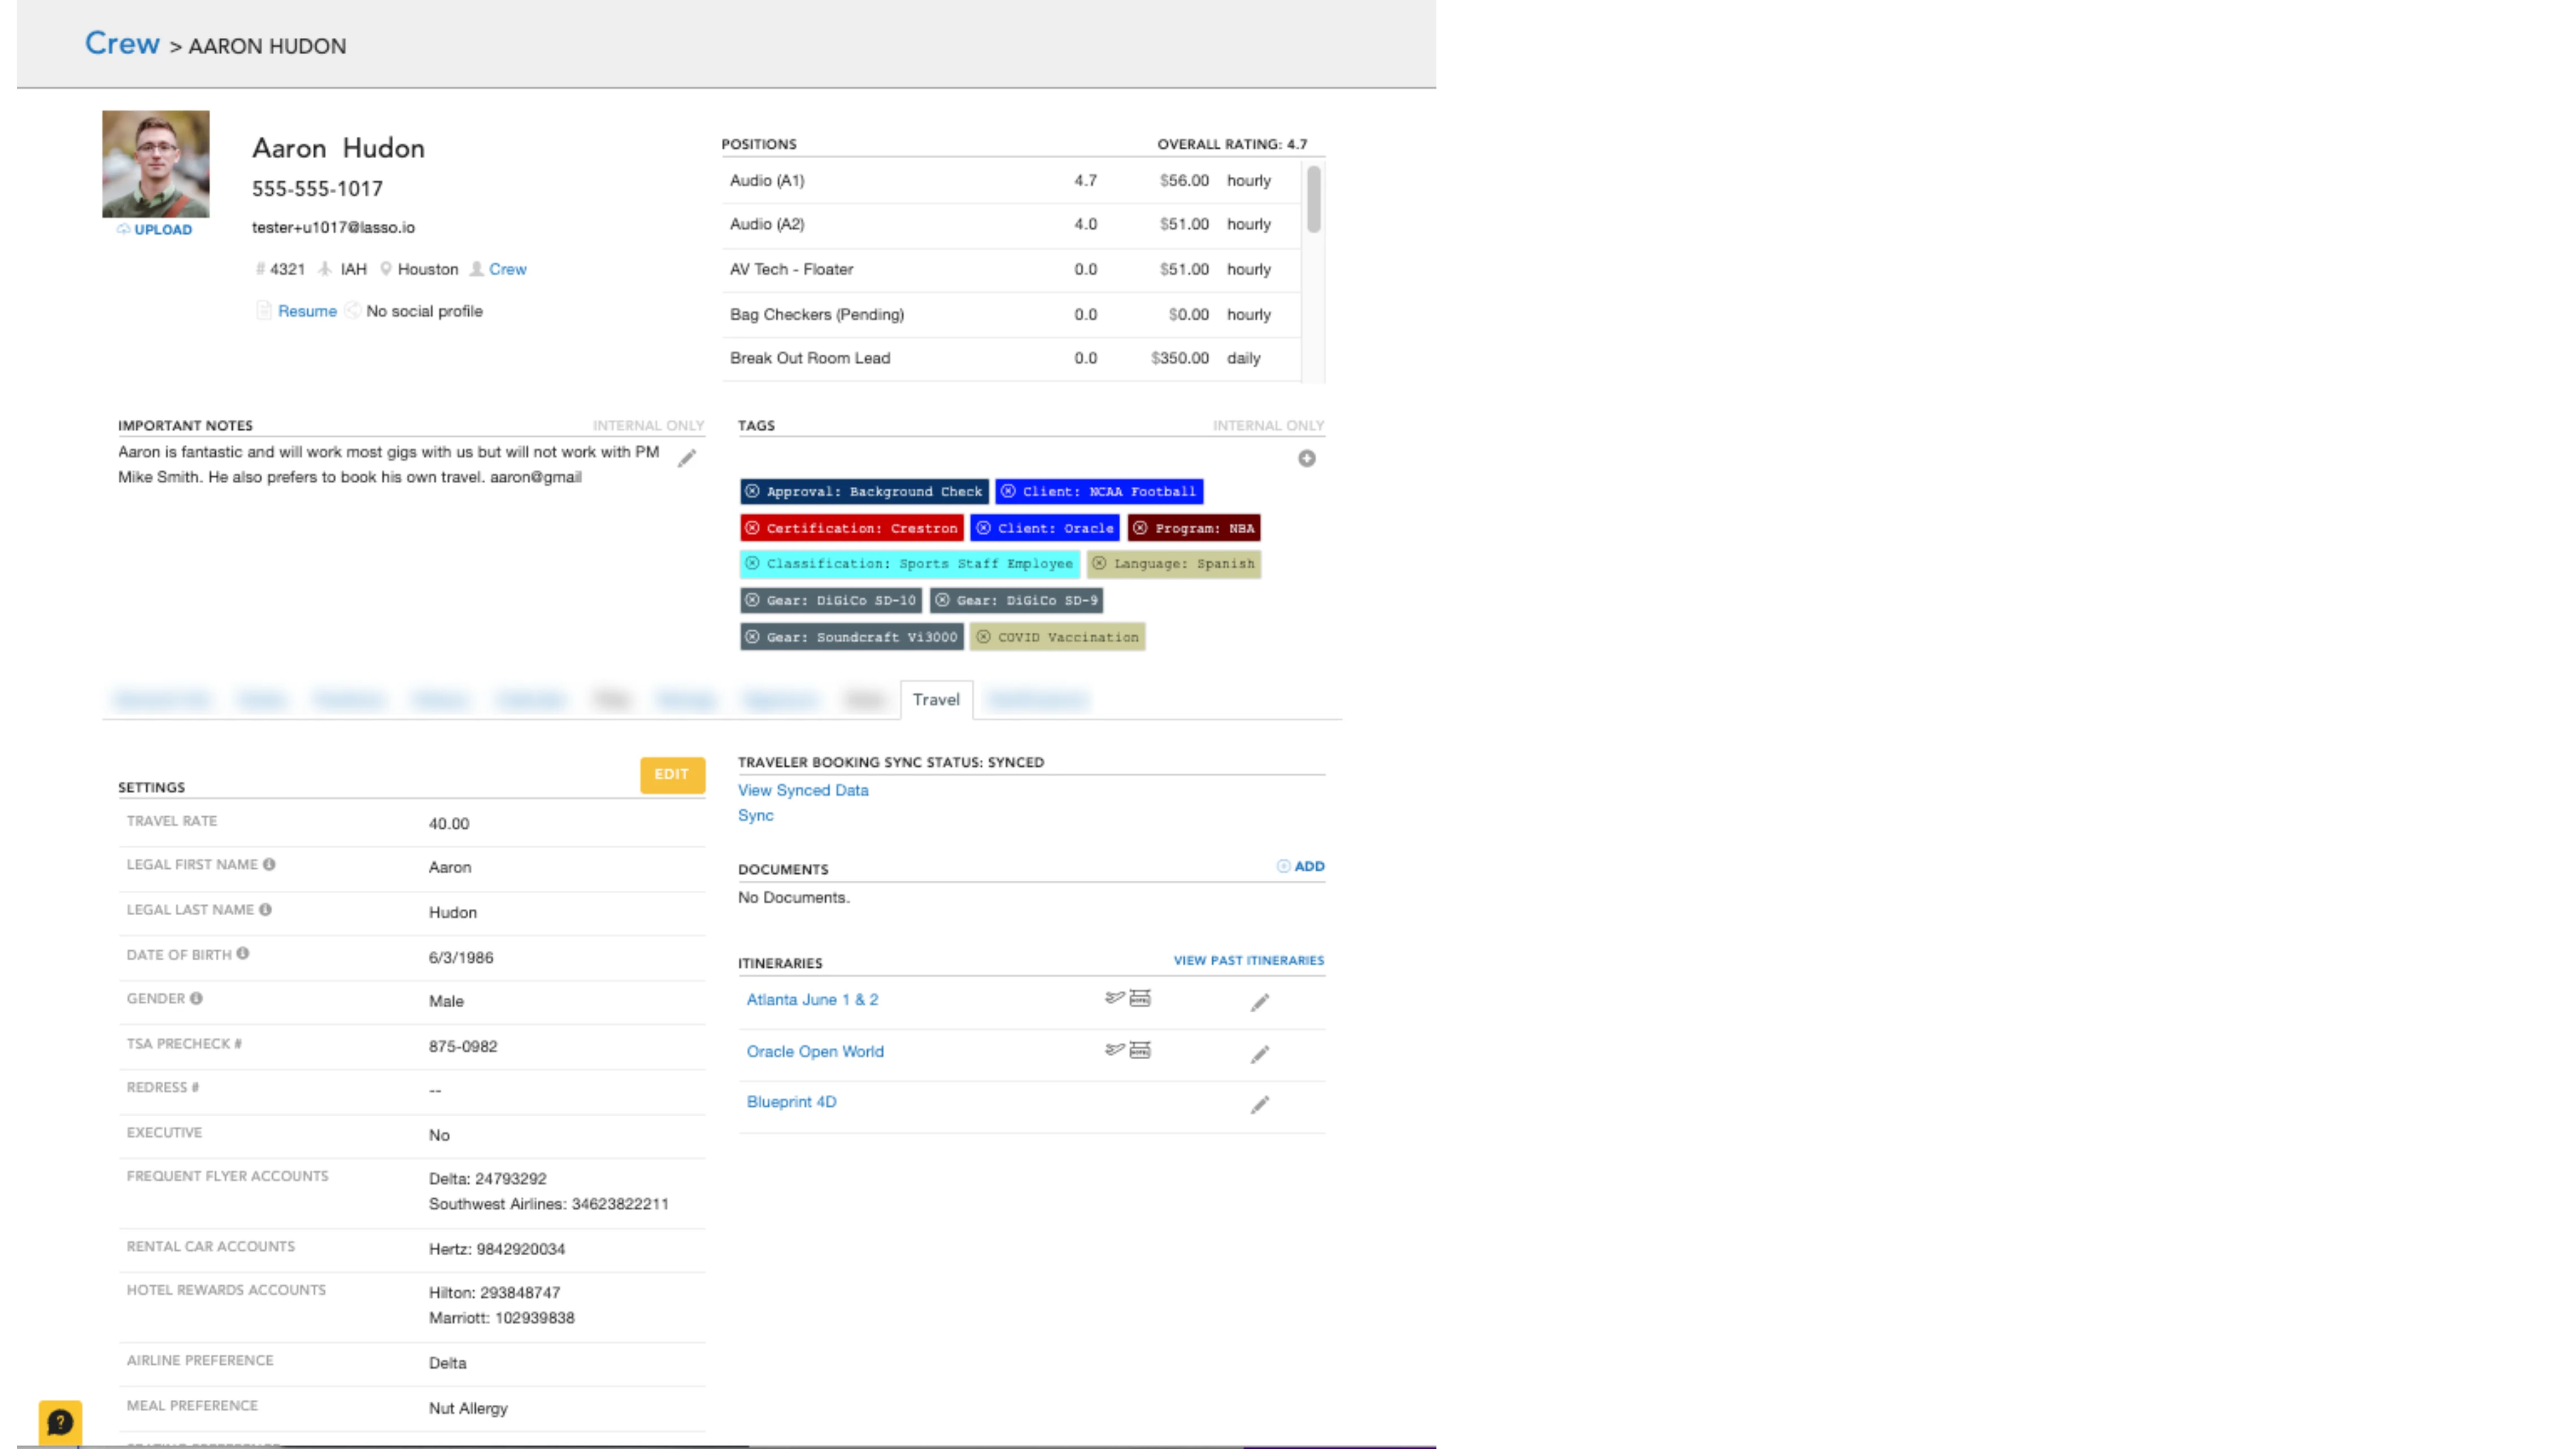
Task: Add a new tag with plus icon
Action: pos(1306,458)
